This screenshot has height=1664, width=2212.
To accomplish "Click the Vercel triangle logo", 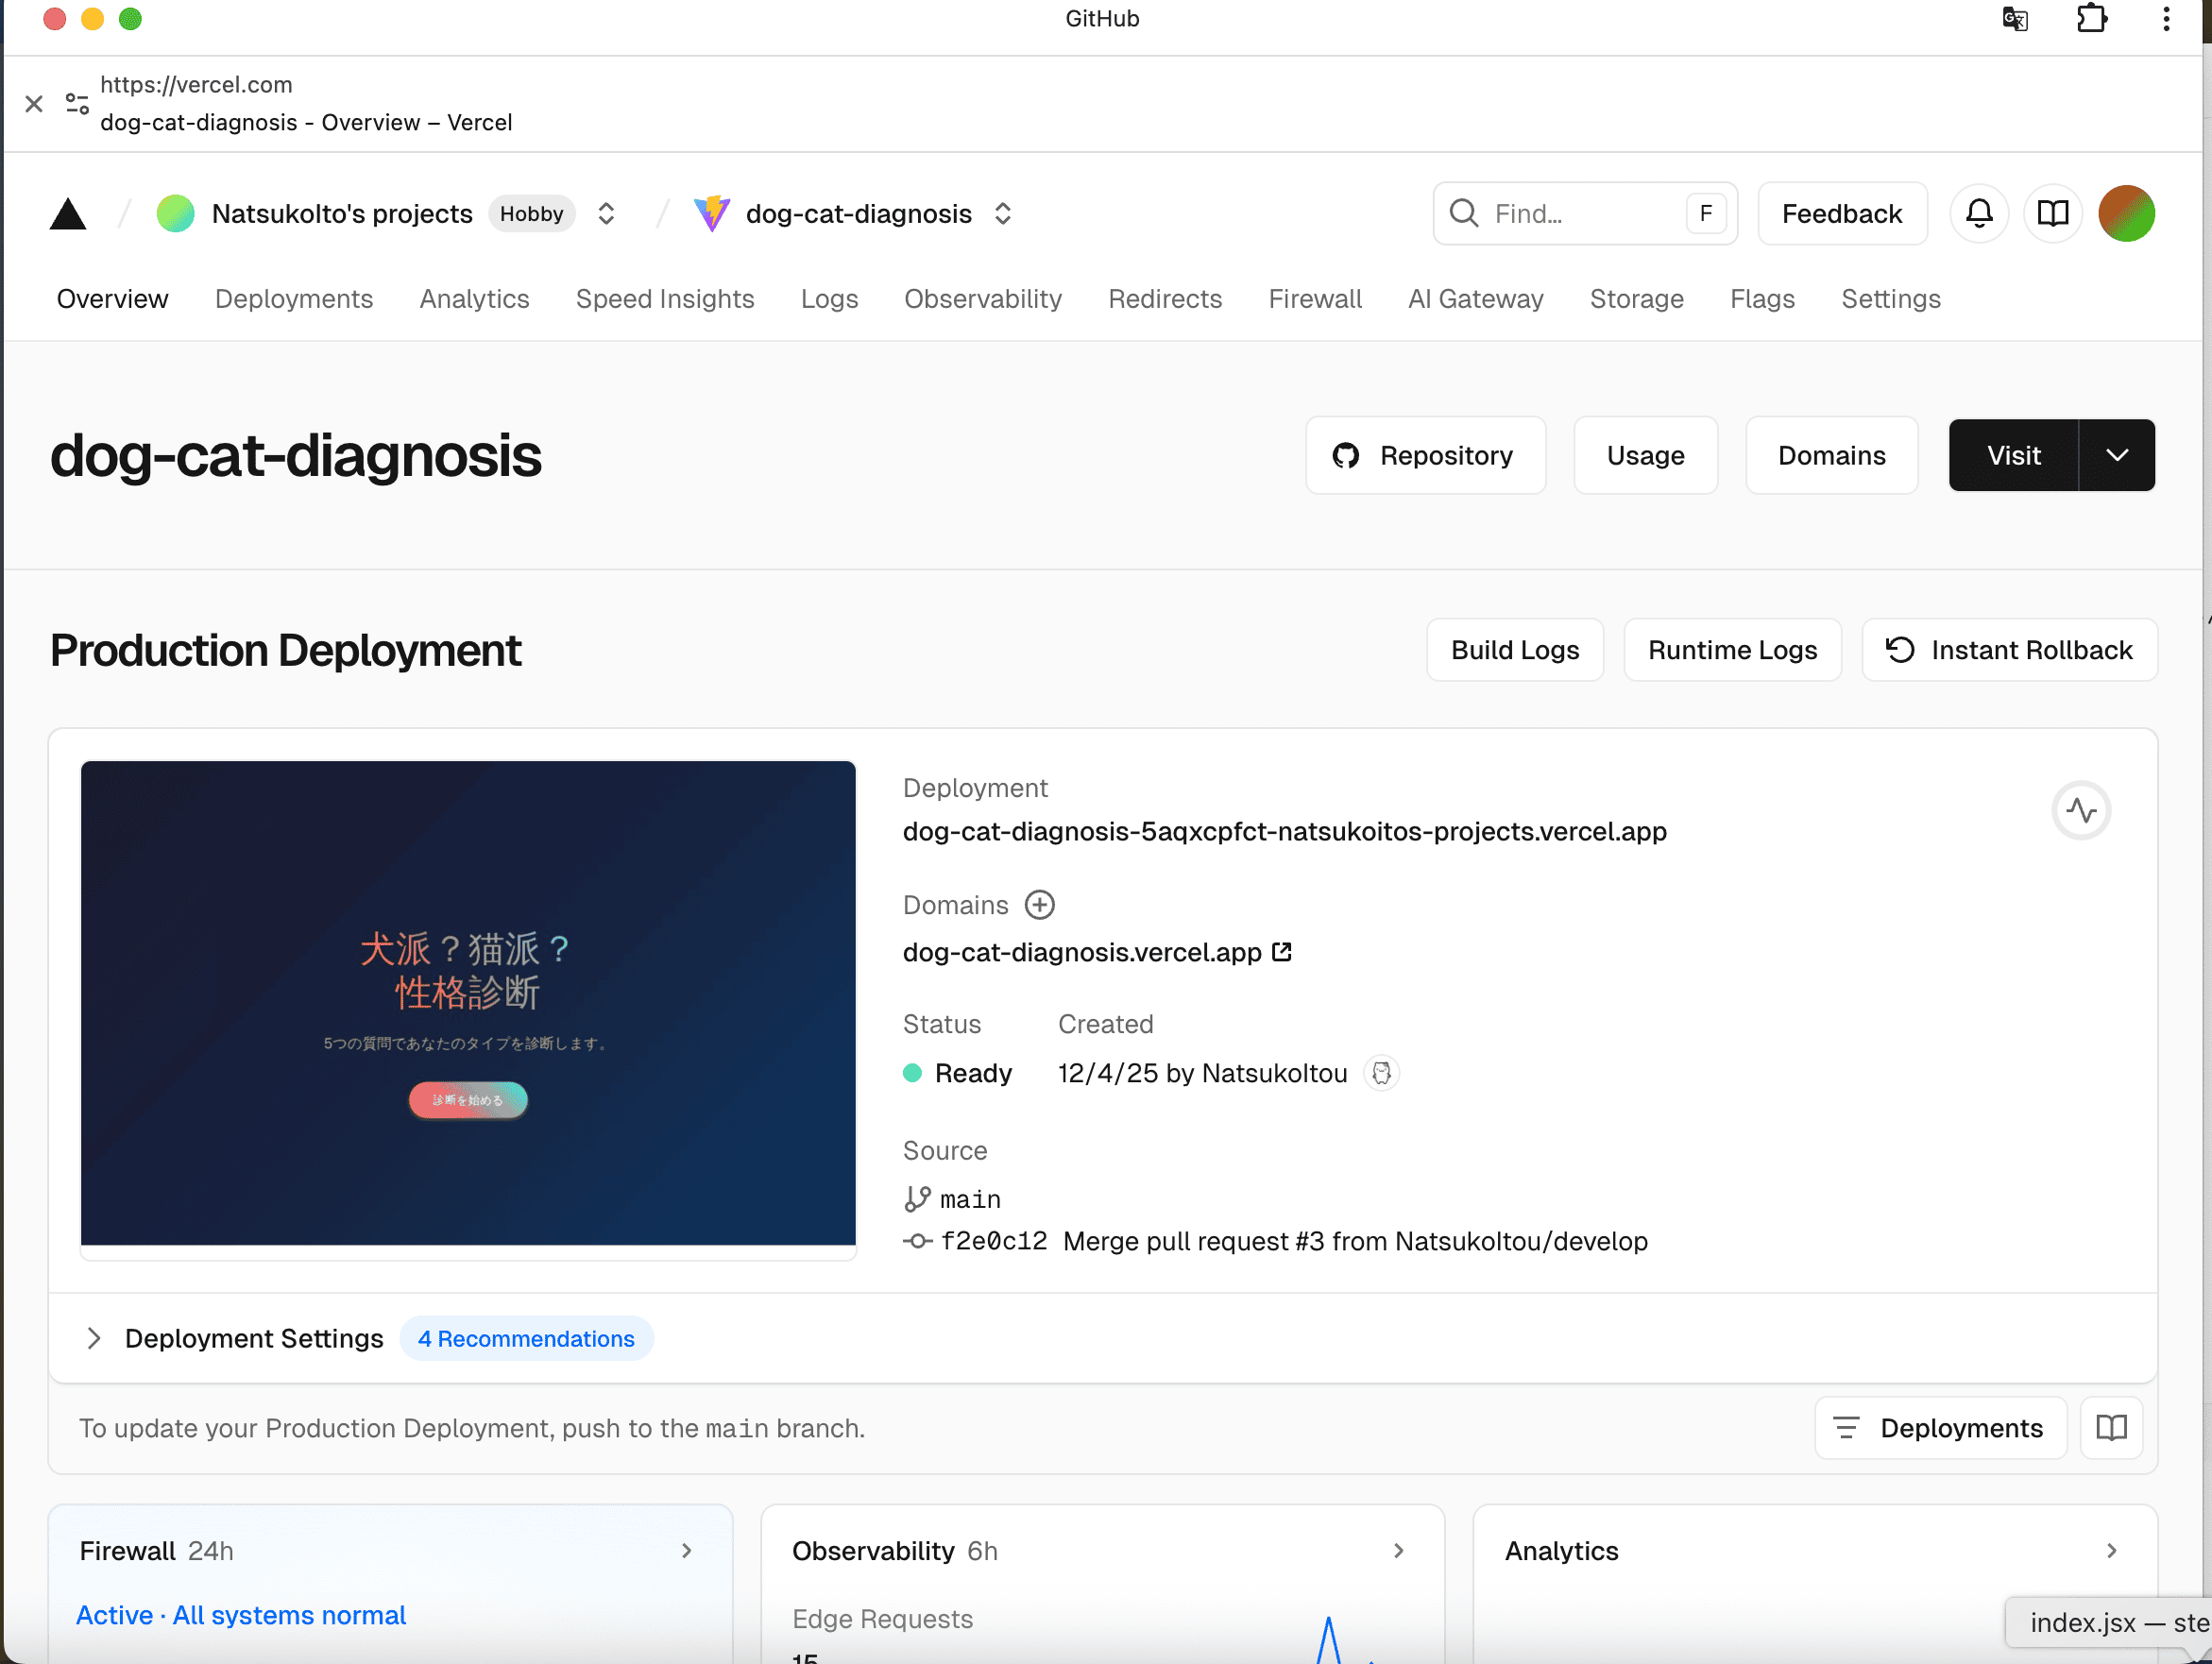I will coord(68,214).
